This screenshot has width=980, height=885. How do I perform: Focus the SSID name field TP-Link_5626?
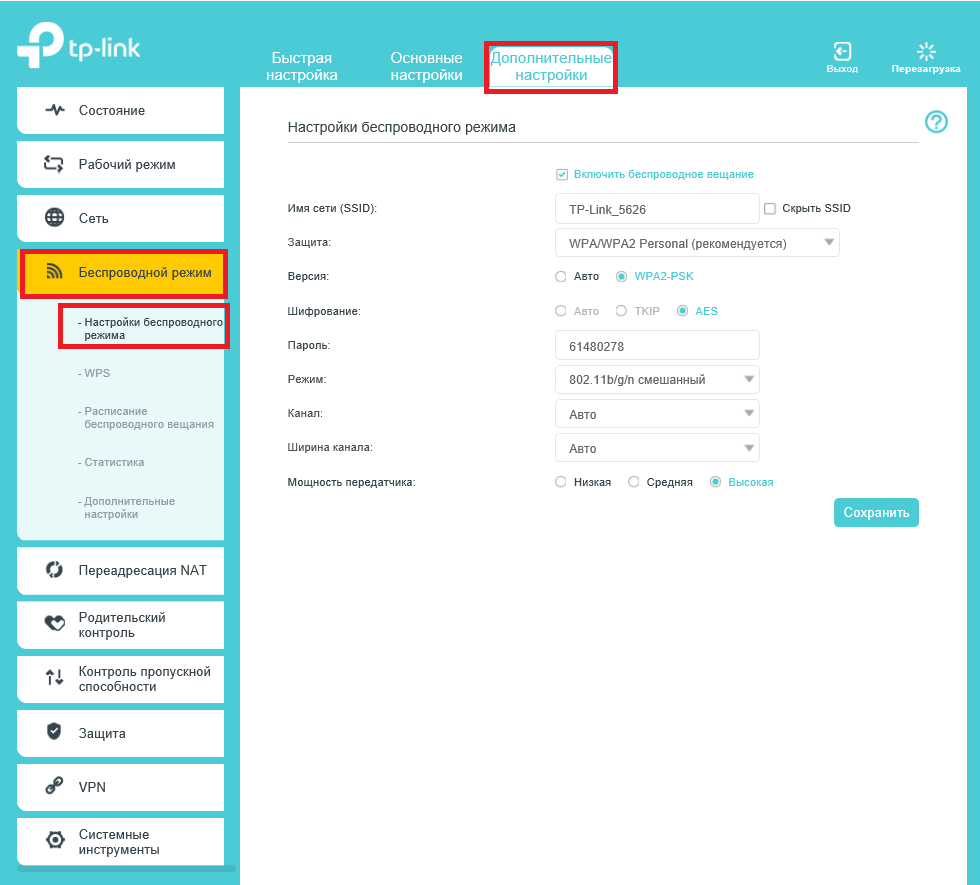point(657,209)
